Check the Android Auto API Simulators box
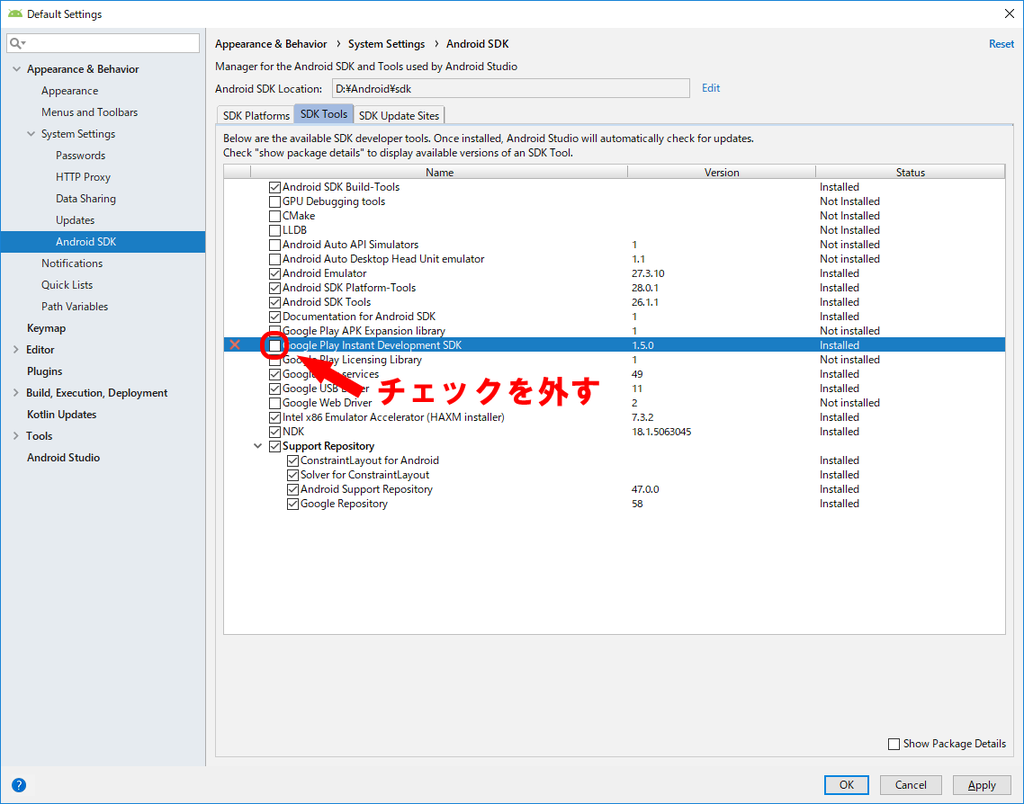This screenshot has width=1024, height=804. tap(275, 245)
